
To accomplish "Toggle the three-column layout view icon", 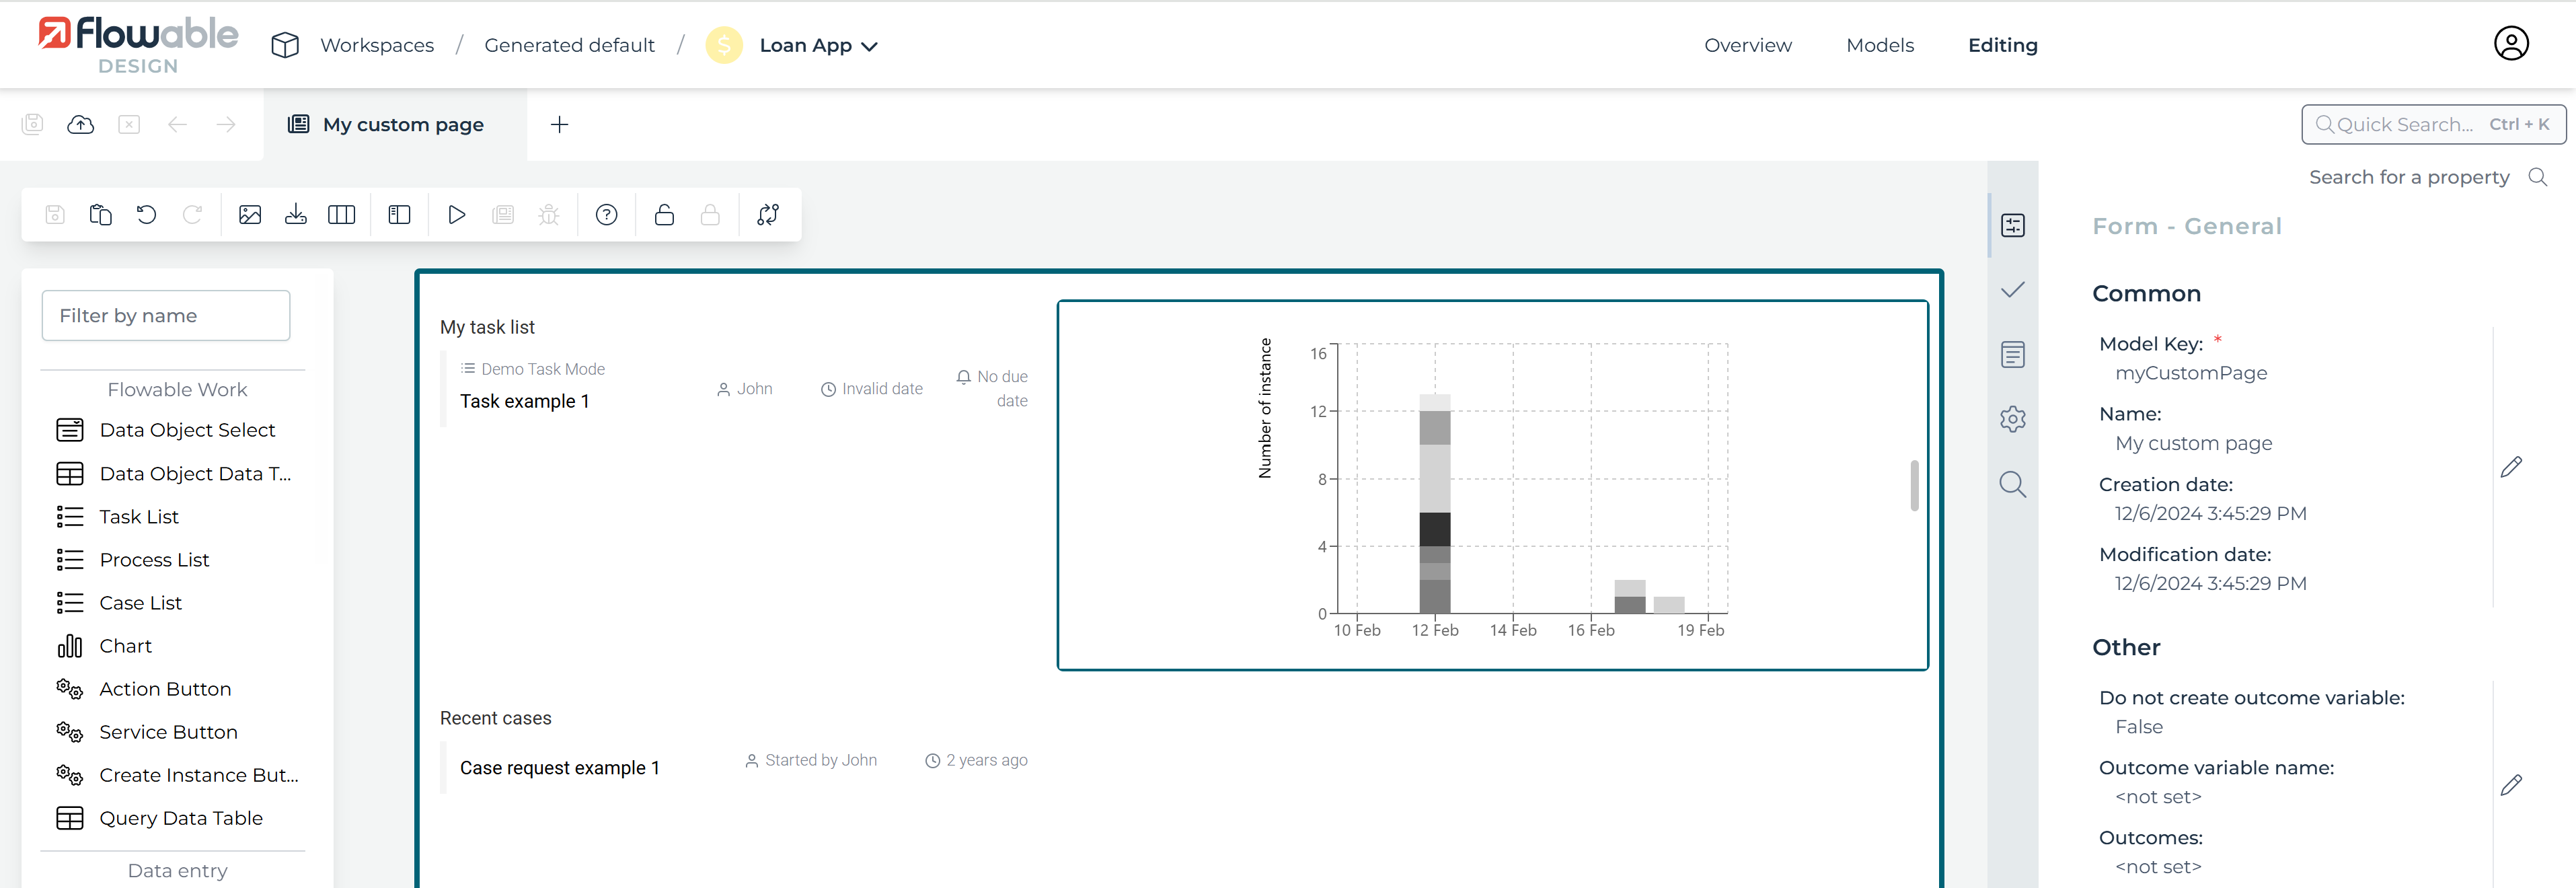I will point(341,214).
